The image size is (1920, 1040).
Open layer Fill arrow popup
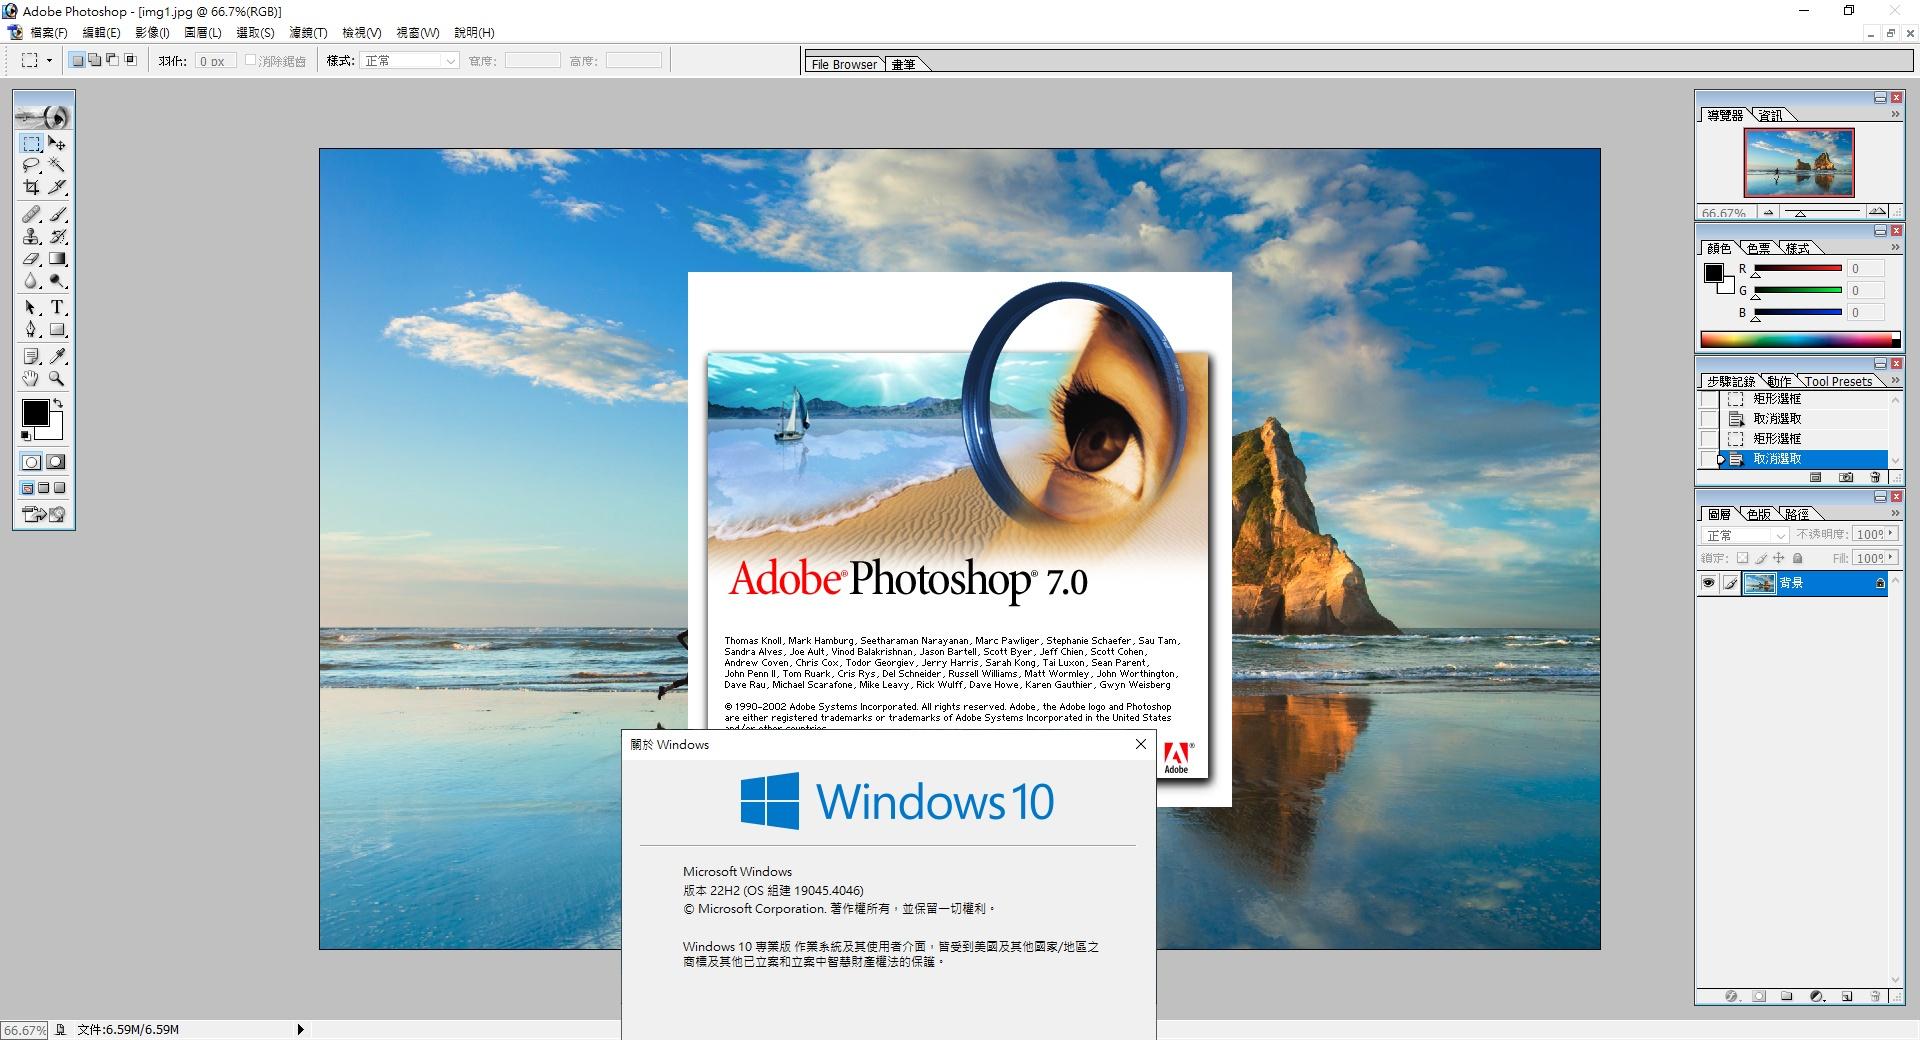(x=1891, y=558)
